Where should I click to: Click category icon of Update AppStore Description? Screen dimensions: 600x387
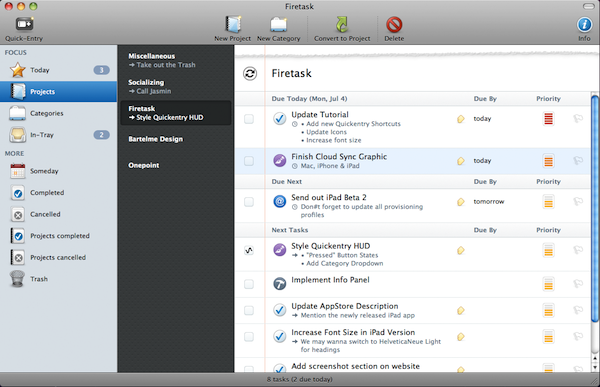pyautogui.click(x=280, y=310)
